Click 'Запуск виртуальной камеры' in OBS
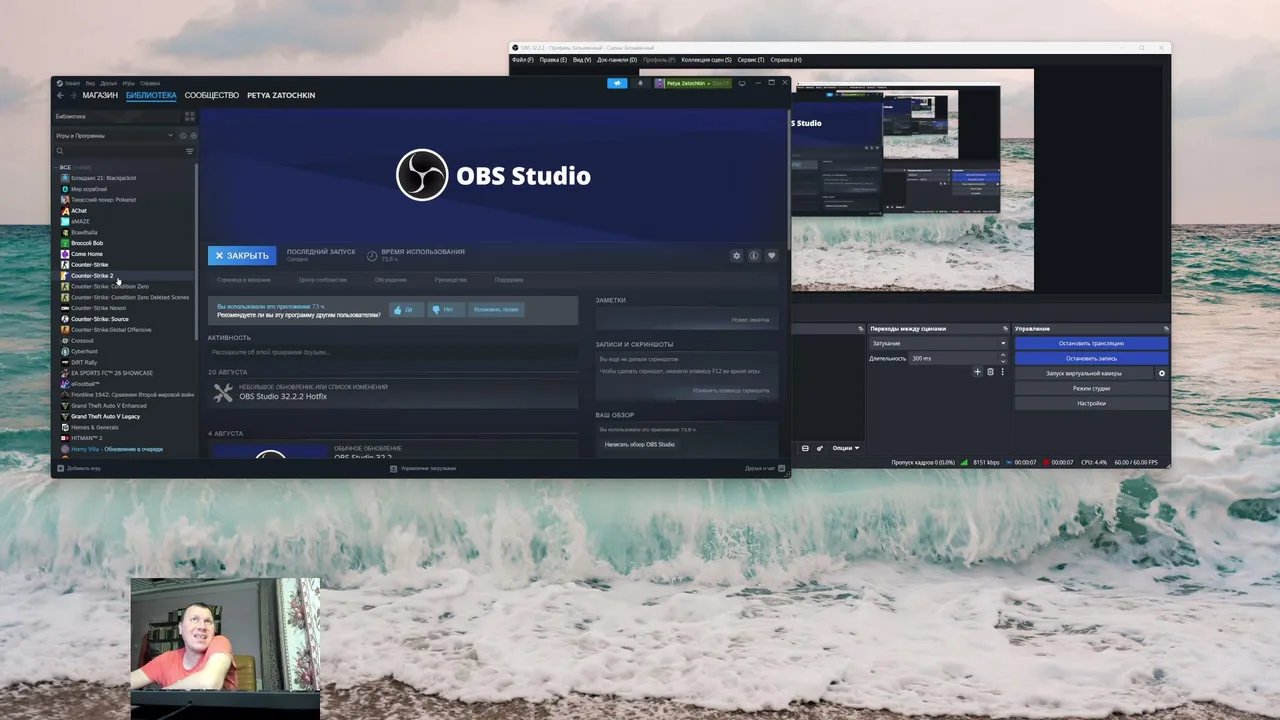 pos(1084,373)
